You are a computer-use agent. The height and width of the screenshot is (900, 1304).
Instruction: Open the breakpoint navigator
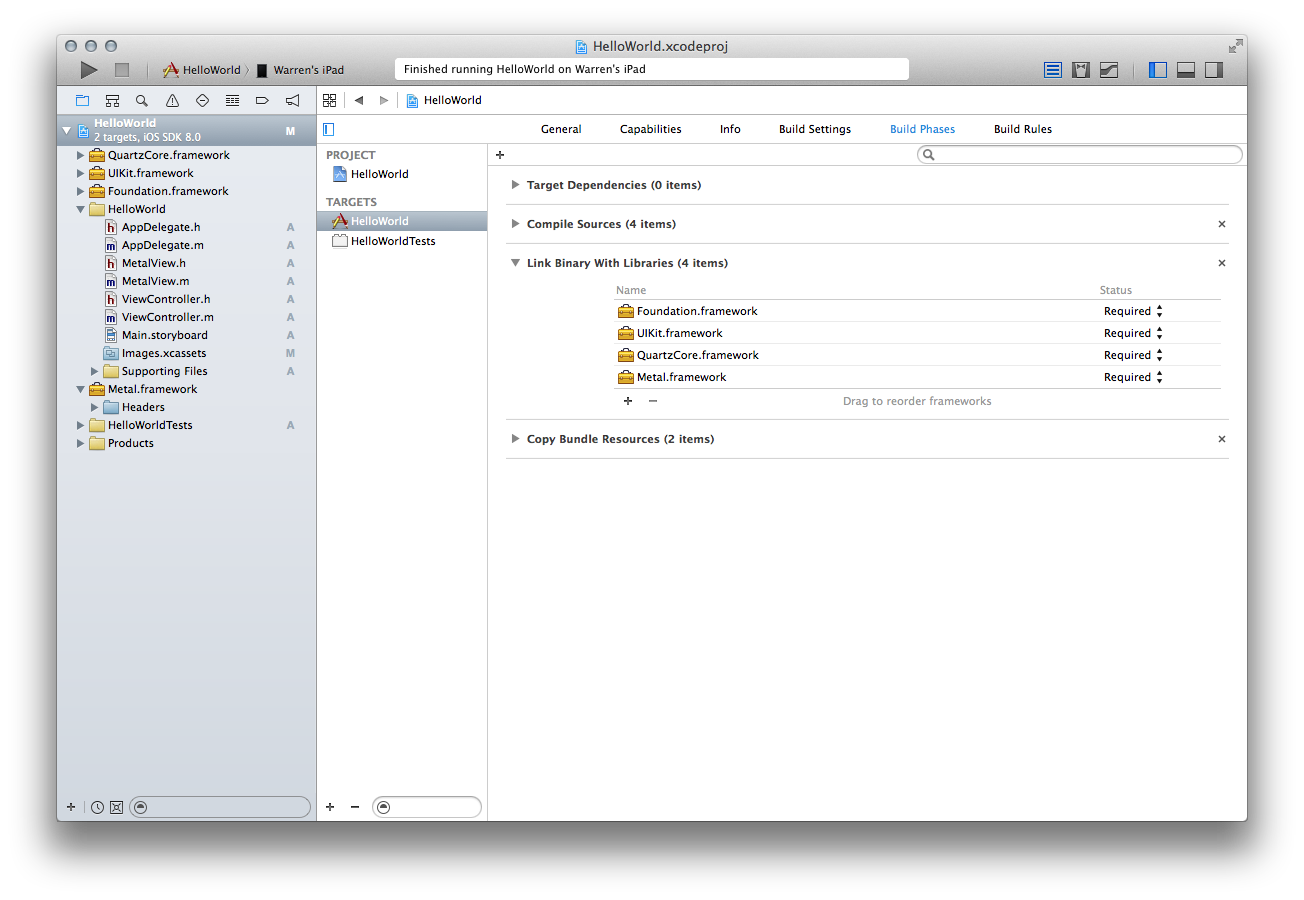[262, 100]
